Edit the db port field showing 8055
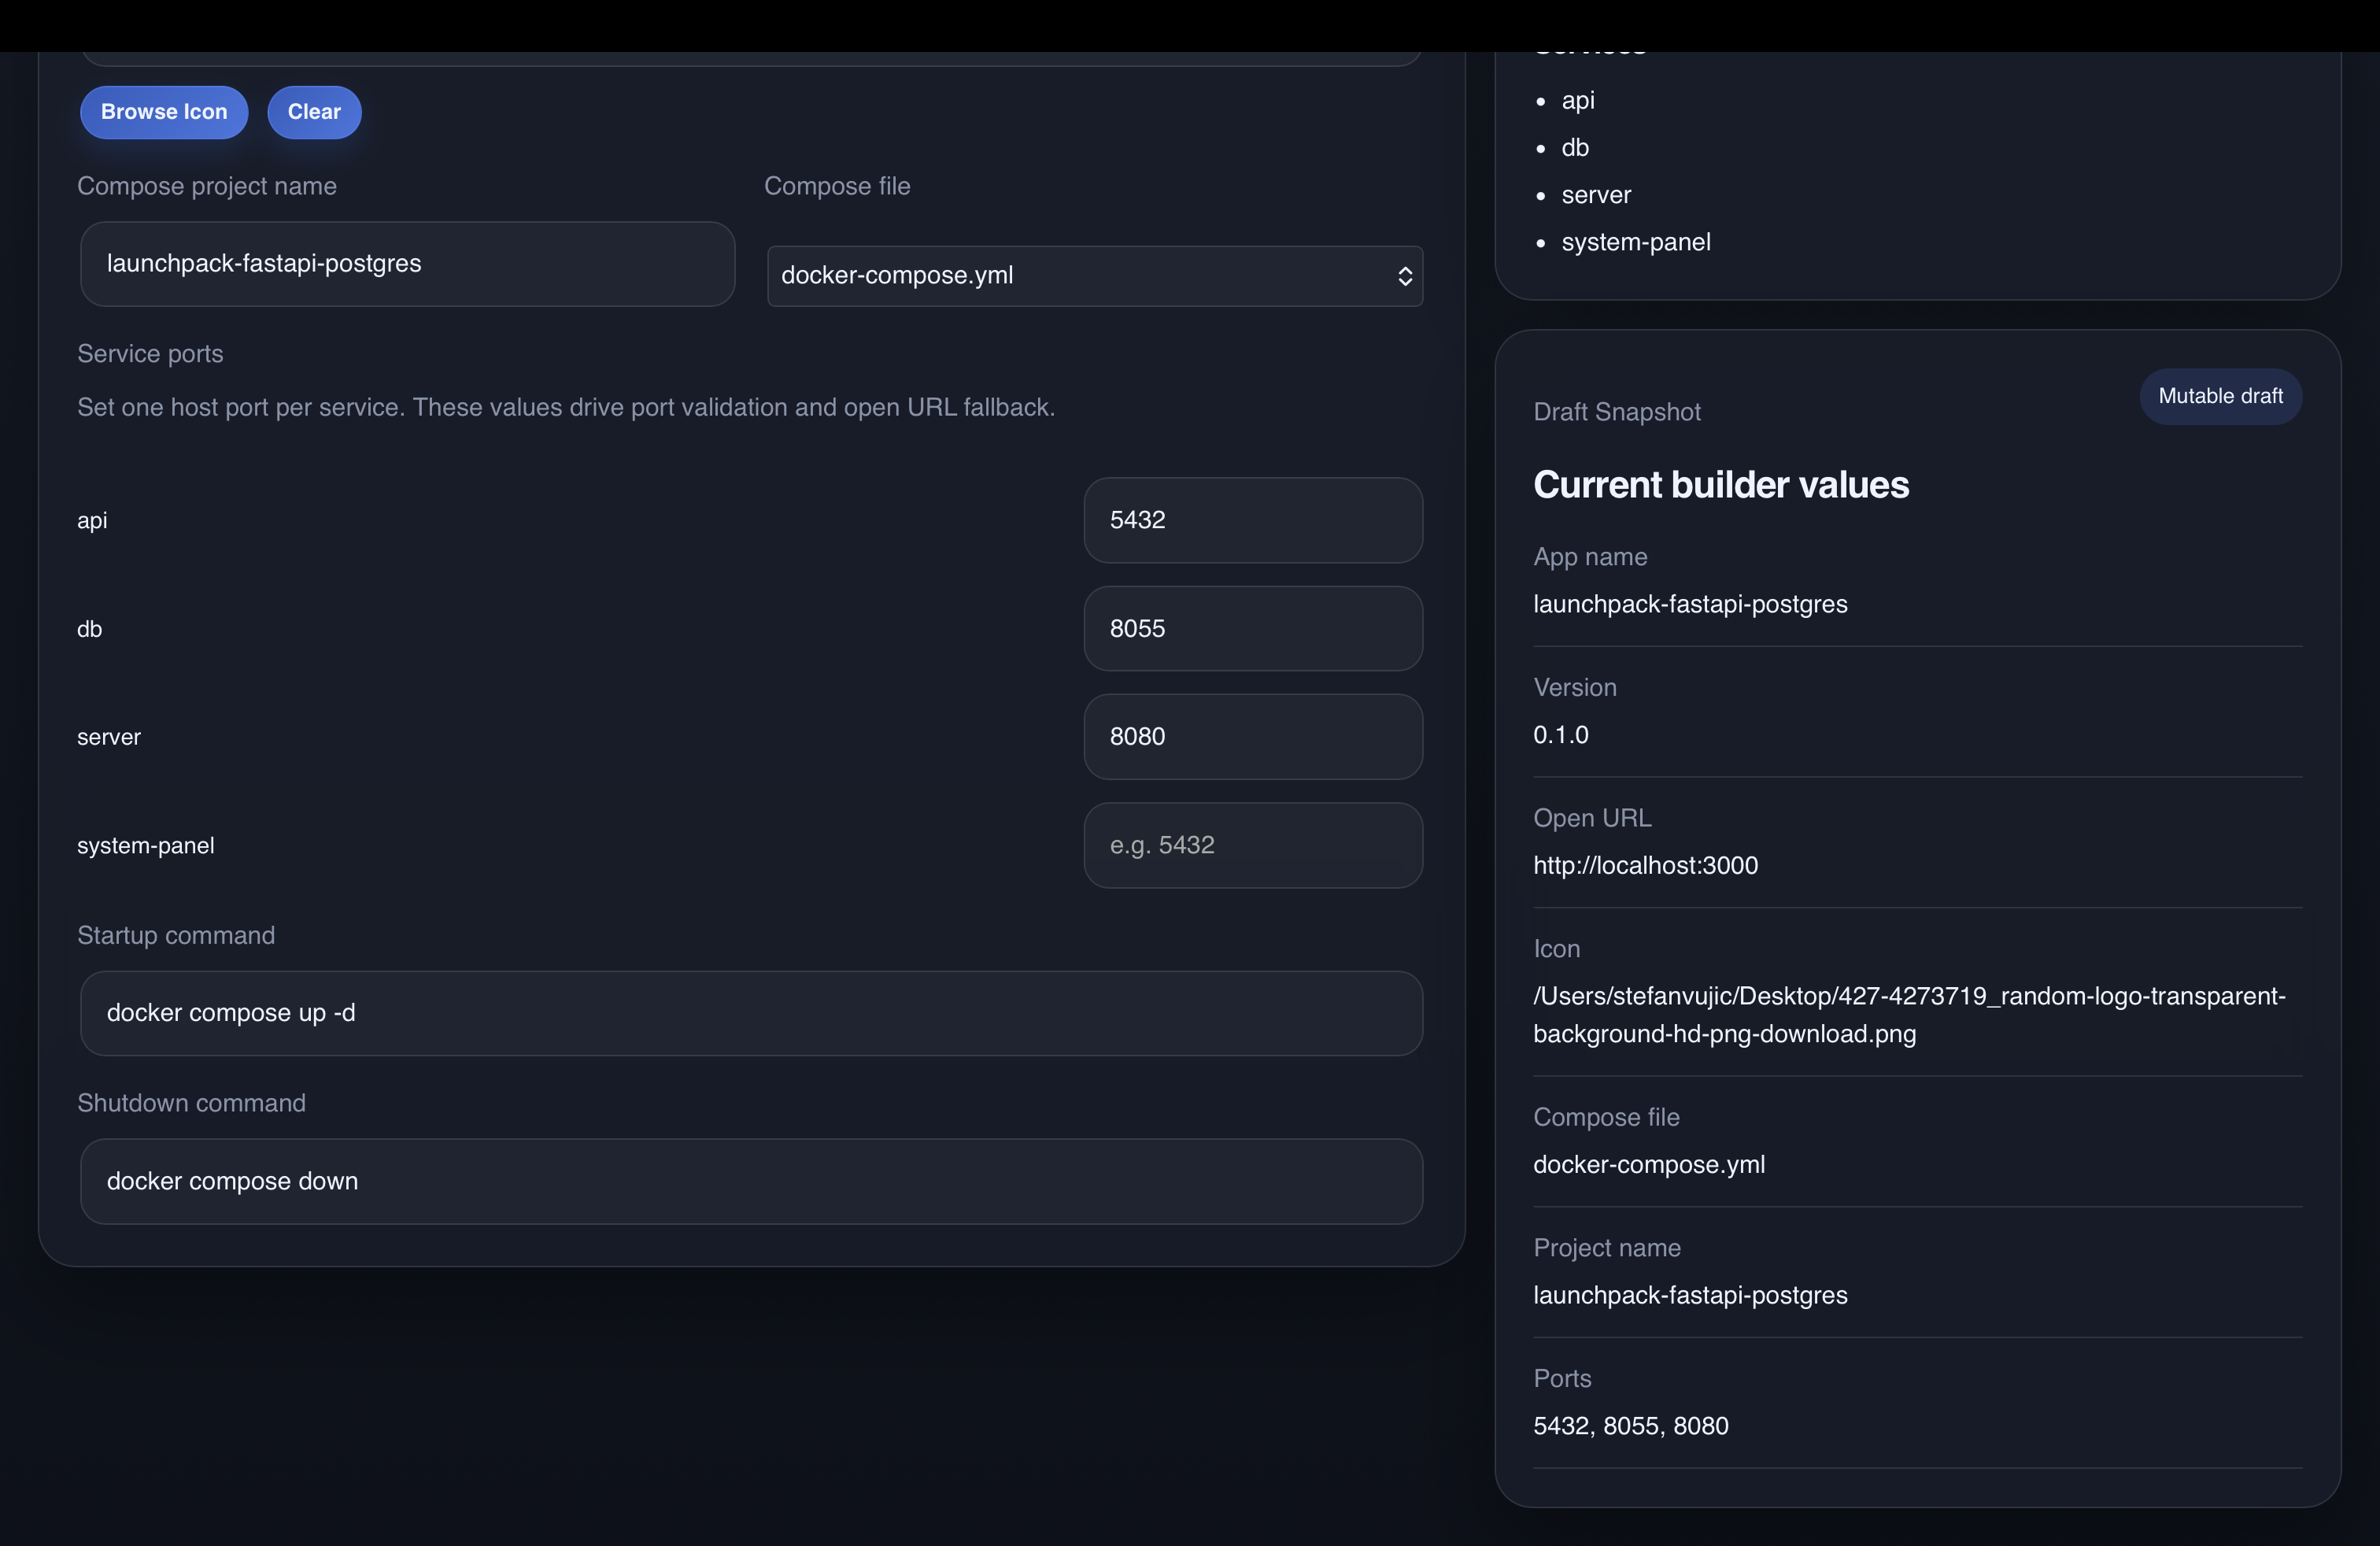The width and height of the screenshot is (2380, 1546). coord(1252,629)
